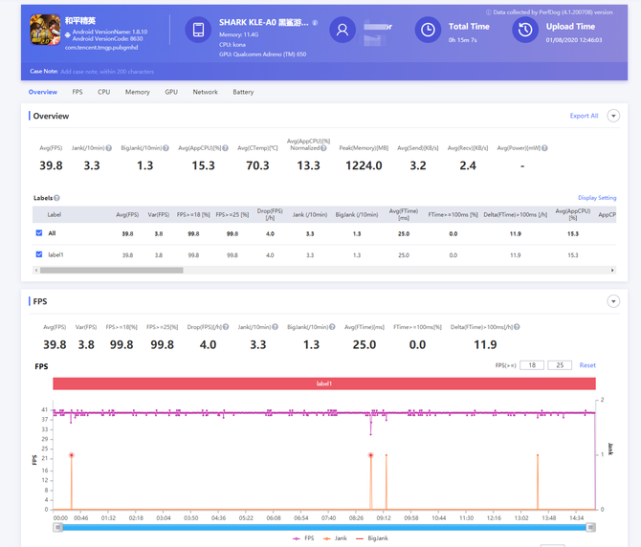641x547 pixels.
Task: Click the FPS threshold field showing 18
Action: point(534,365)
